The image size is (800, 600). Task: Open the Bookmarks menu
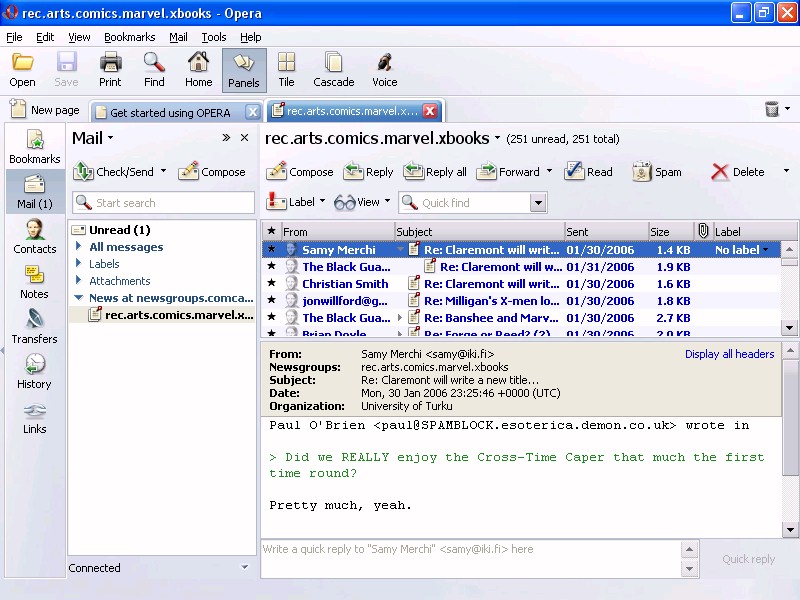click(x=129, y=37)
